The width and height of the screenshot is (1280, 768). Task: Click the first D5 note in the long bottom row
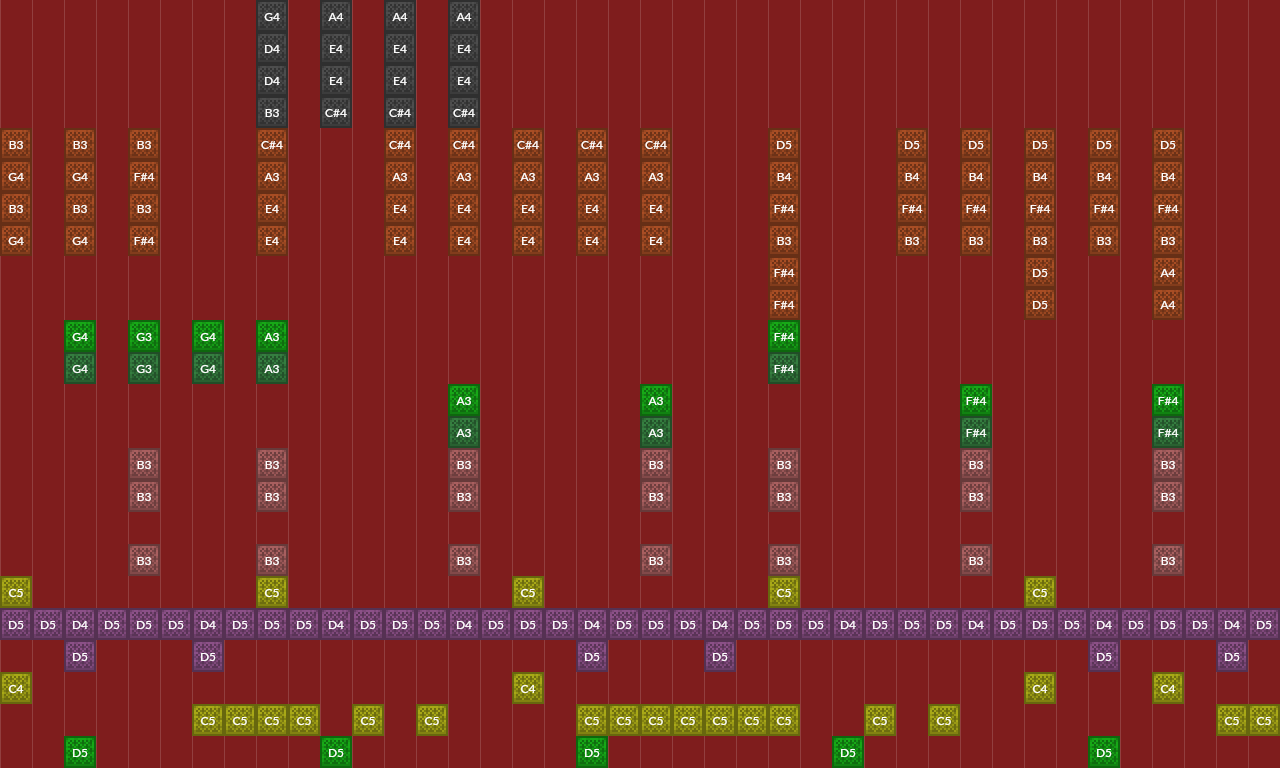coord(16,624)
